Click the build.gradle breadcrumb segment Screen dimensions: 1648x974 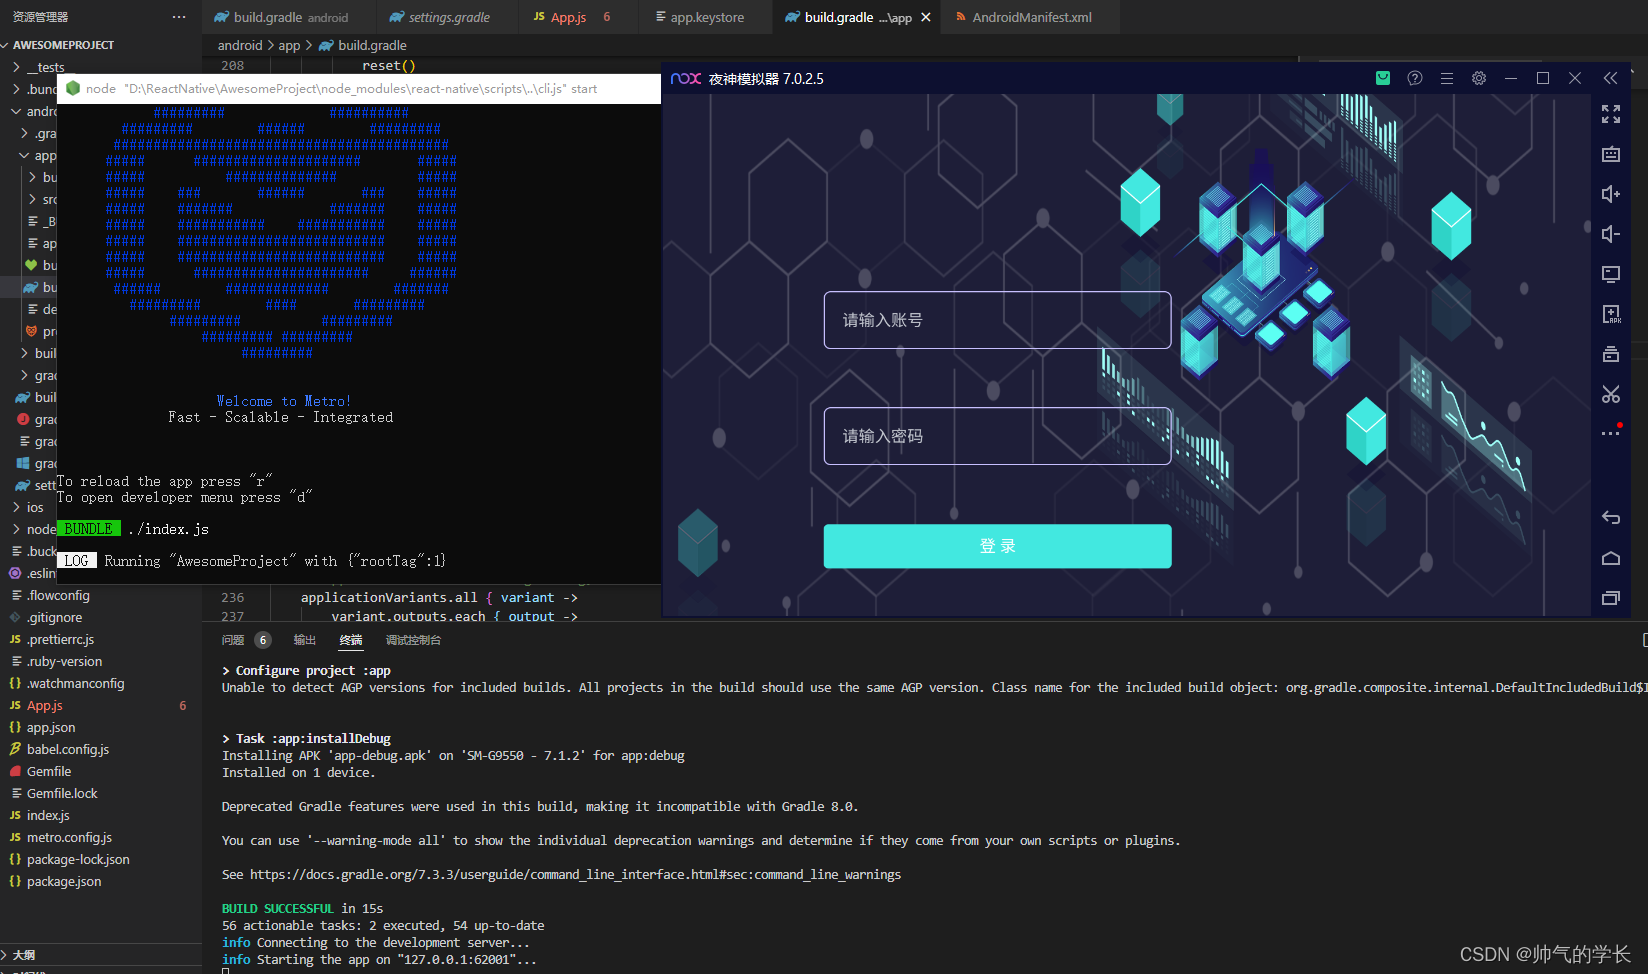(x=372, y=45)
